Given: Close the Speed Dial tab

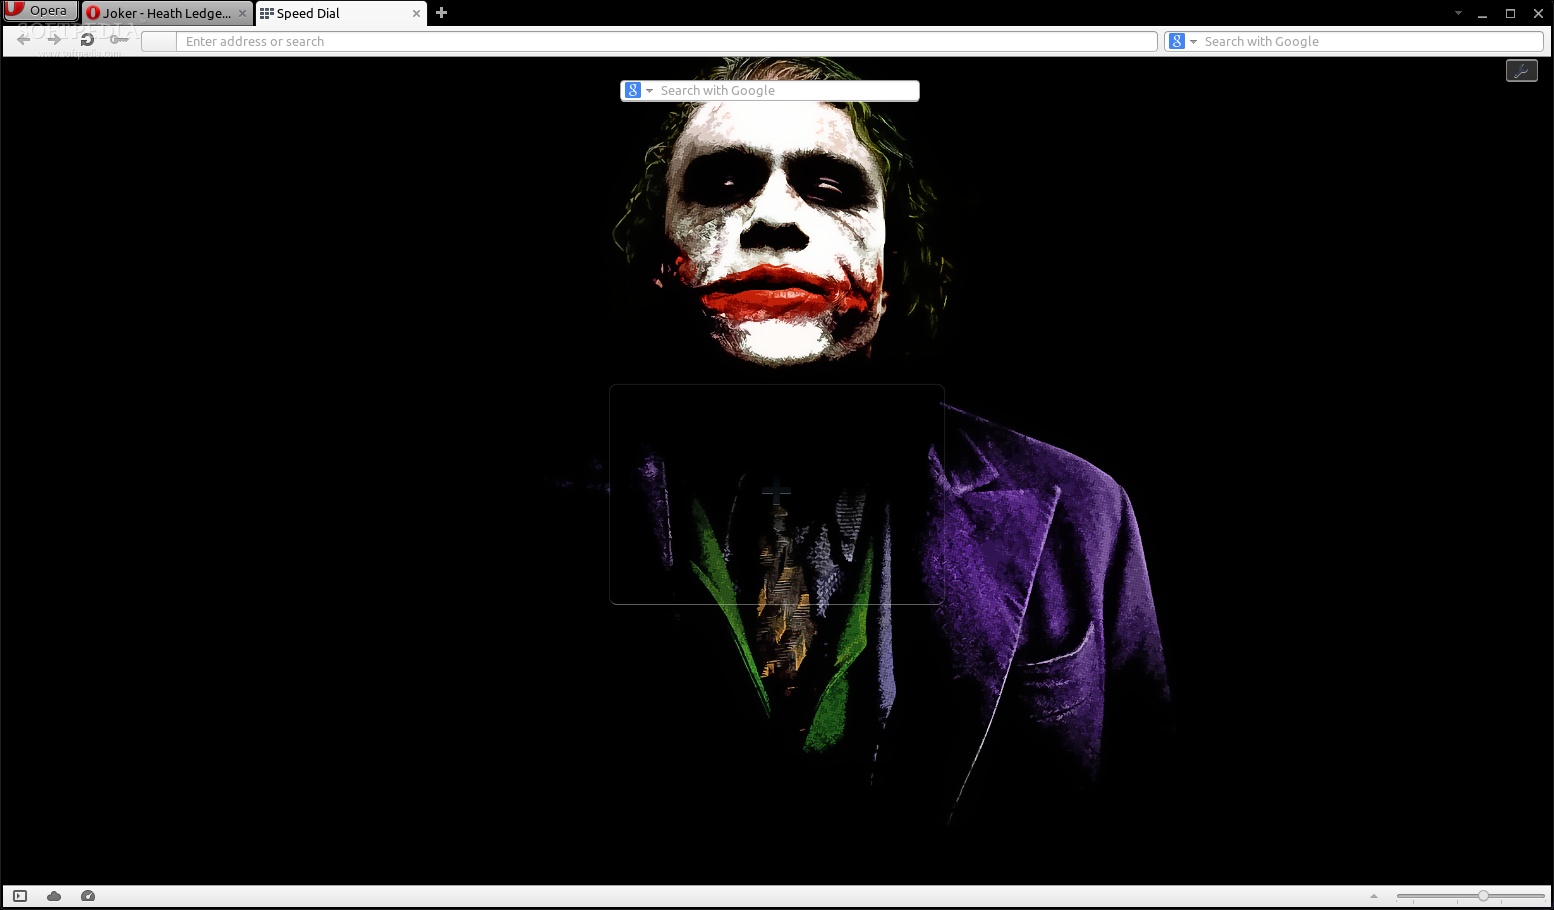Looking at the screenshot, I should coord(416,14).
